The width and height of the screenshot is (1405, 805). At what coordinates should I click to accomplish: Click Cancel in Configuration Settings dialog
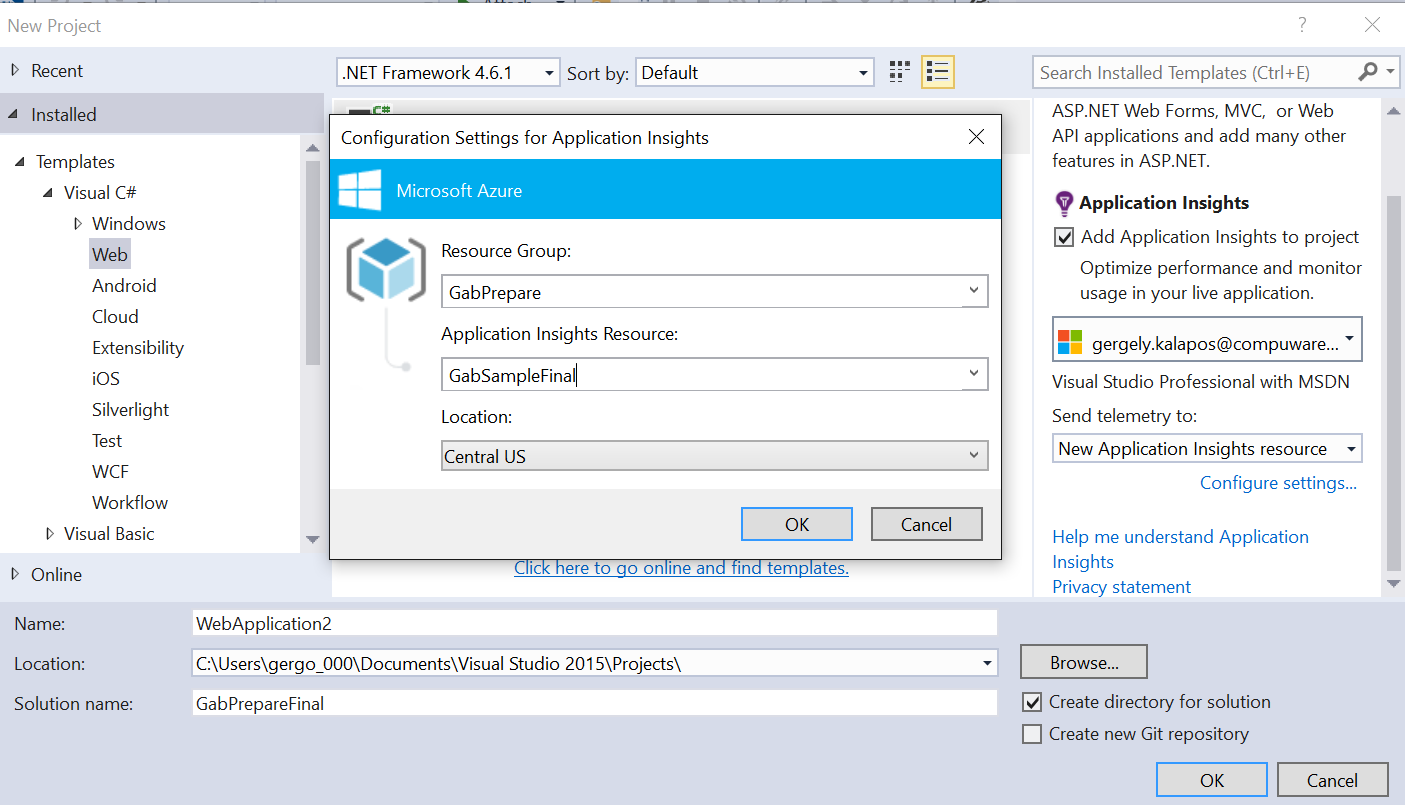pos(927,524)
